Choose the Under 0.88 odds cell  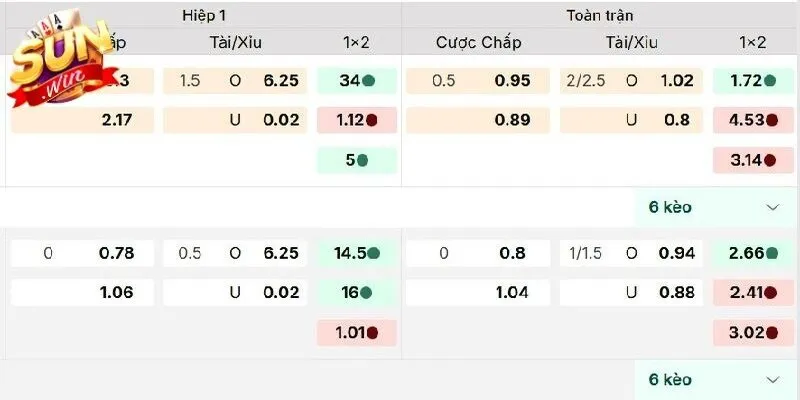(x=630, y=293)
